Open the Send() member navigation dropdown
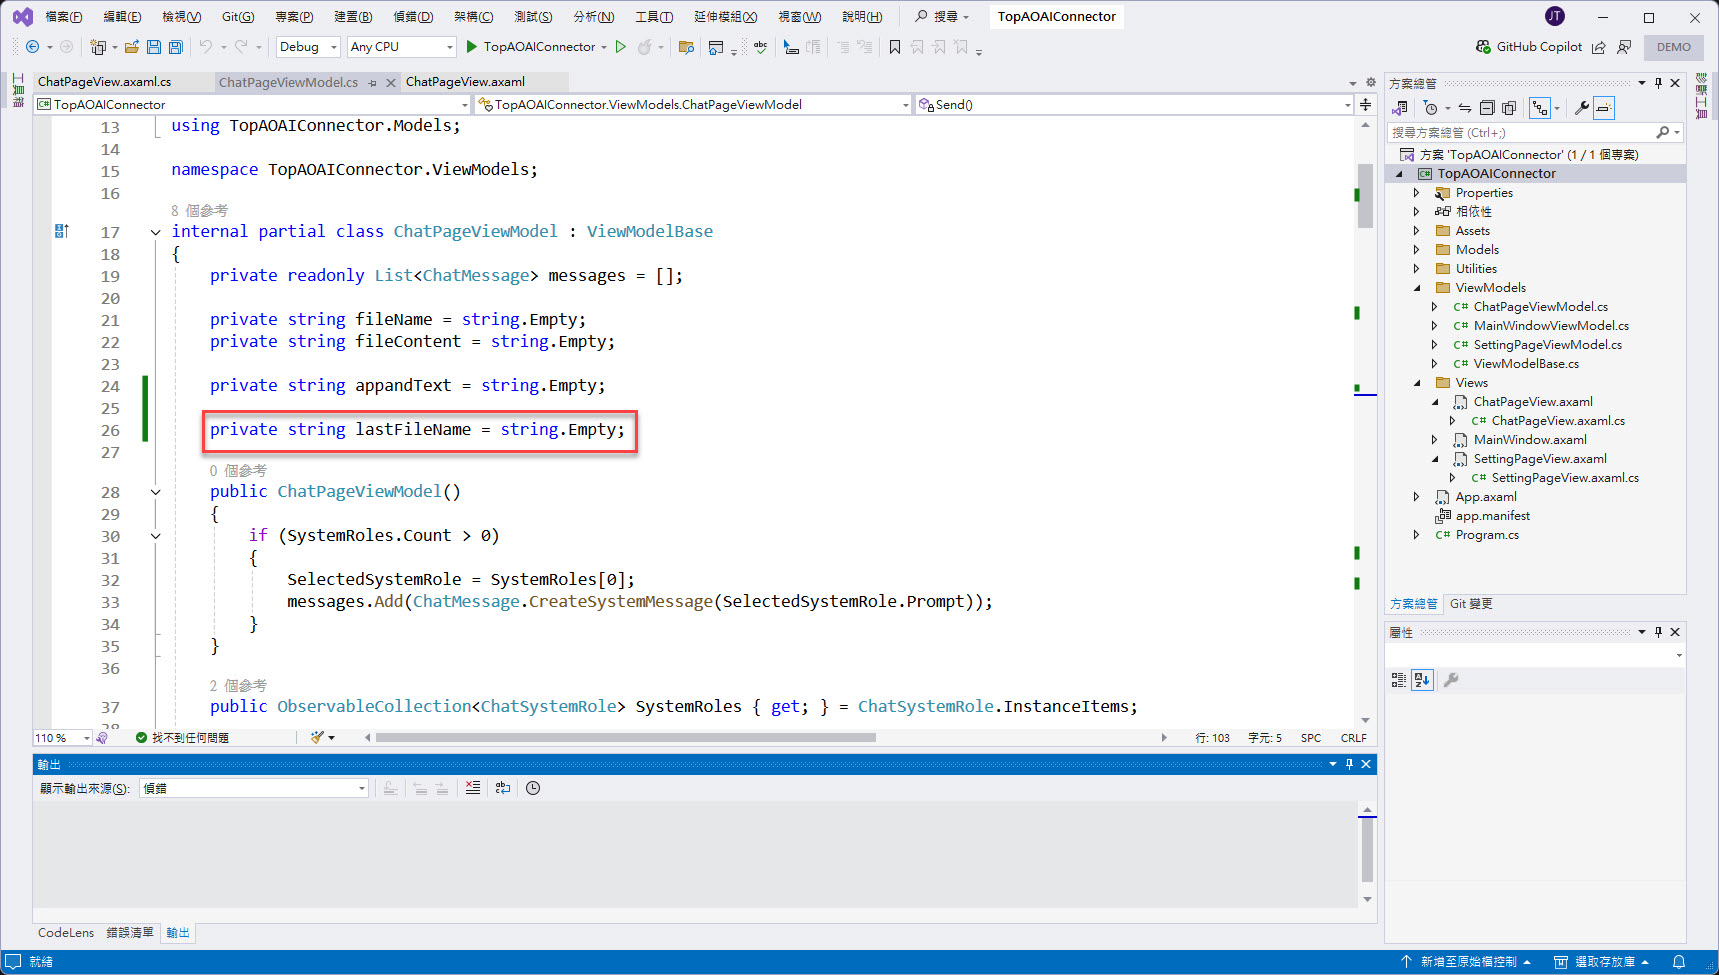The height and width of the screenshot is (975, 1719). 1135,104
